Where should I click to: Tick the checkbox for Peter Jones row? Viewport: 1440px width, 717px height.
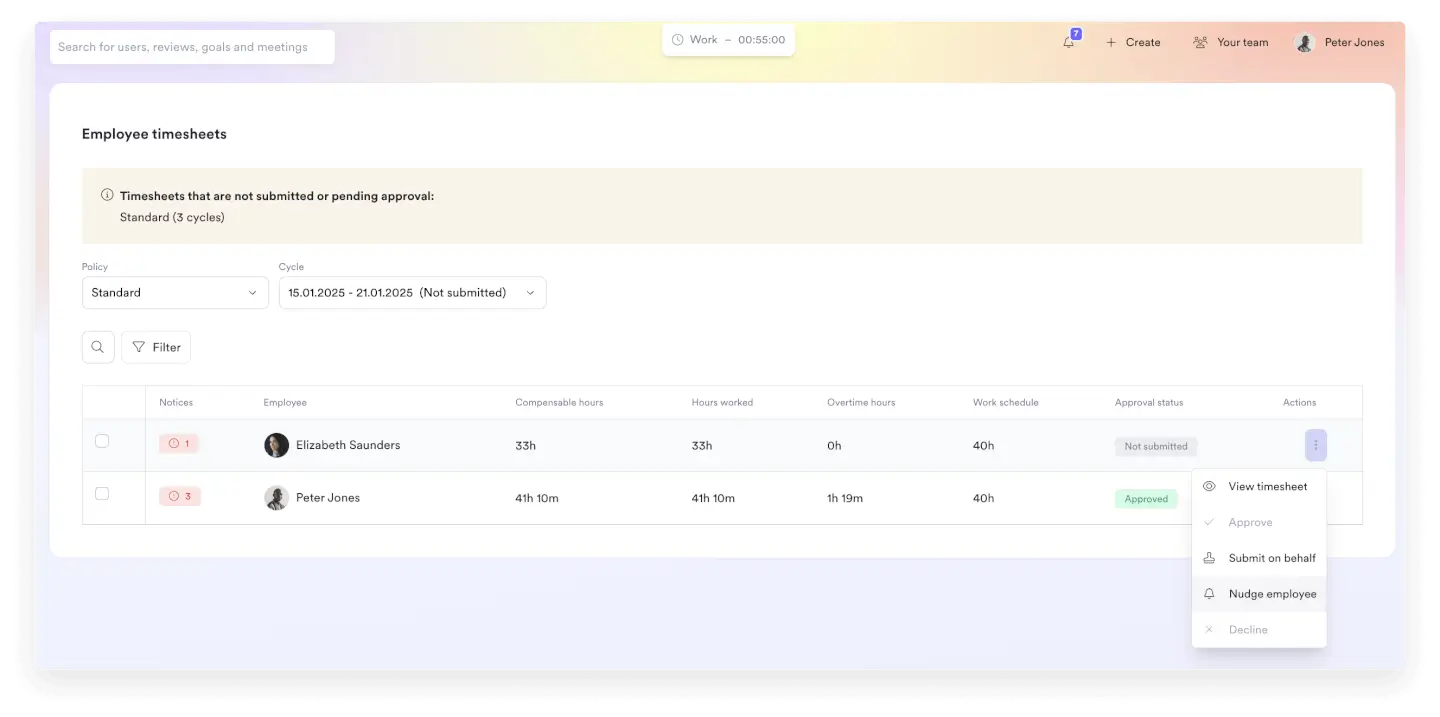(102, 494)
